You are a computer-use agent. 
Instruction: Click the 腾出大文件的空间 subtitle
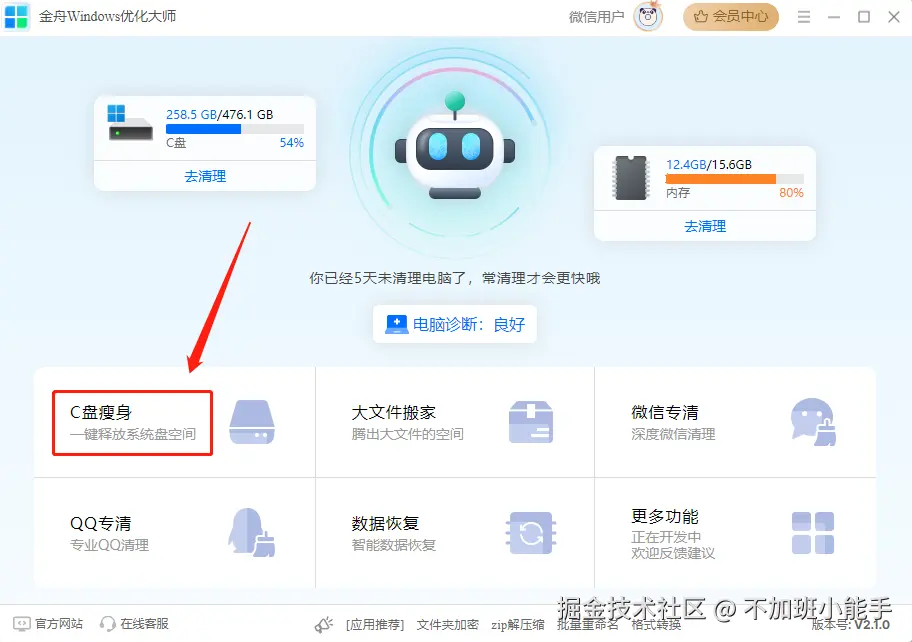[x=407, y=434]
